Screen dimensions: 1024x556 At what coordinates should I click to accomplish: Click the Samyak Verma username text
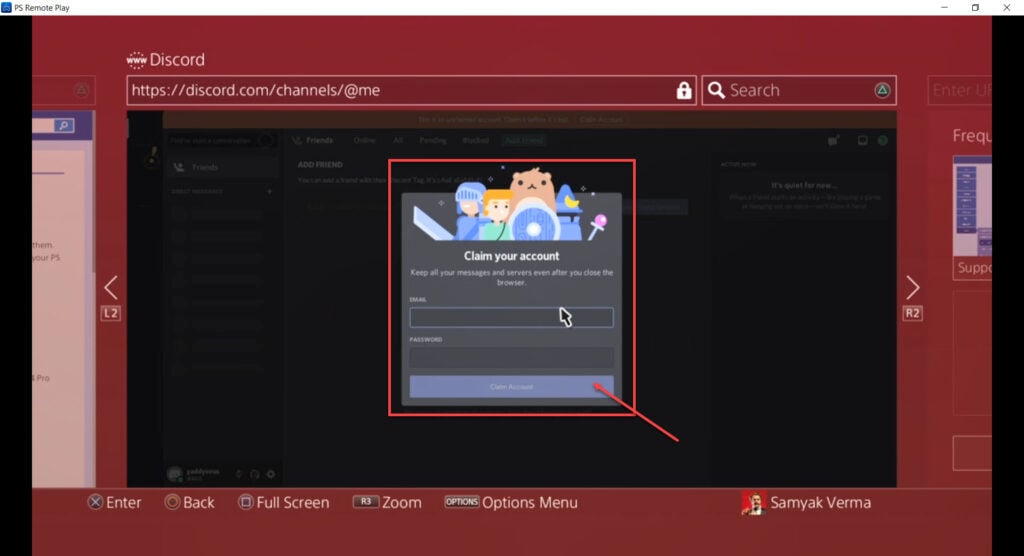coord(820,502)
